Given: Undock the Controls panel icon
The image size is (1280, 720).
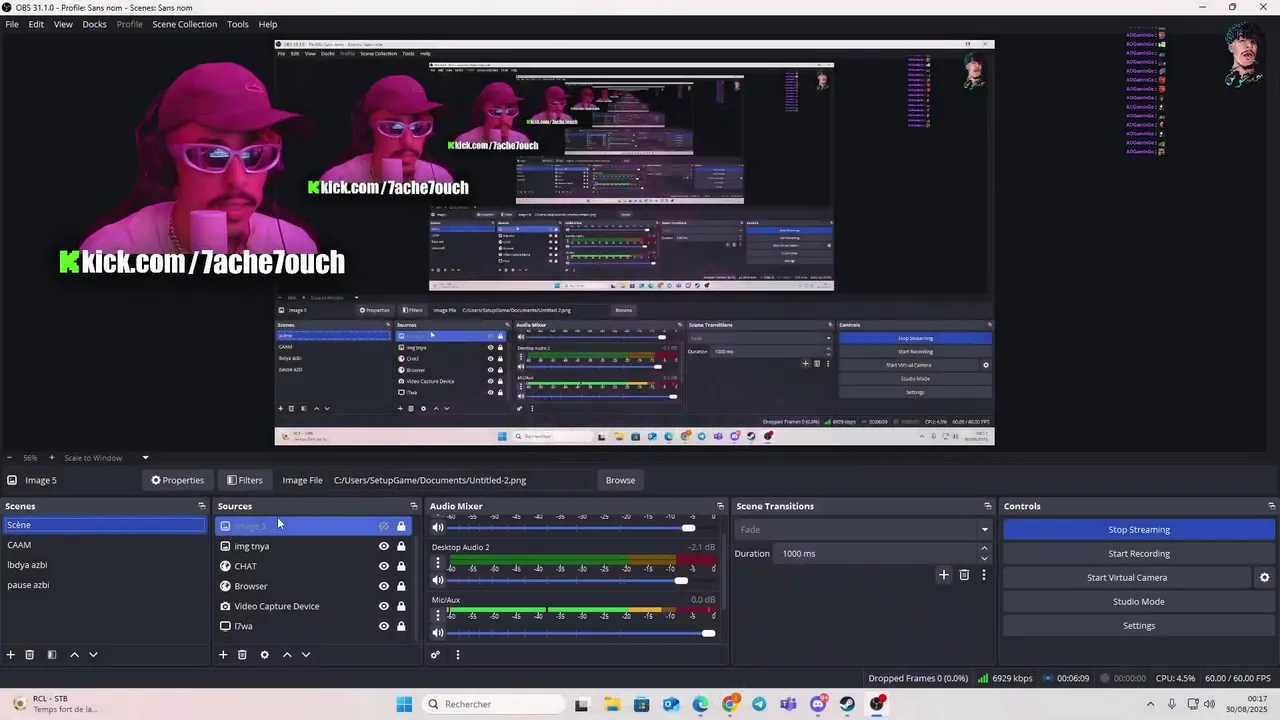Looking at the screenshot, I should pos(1271,506).
